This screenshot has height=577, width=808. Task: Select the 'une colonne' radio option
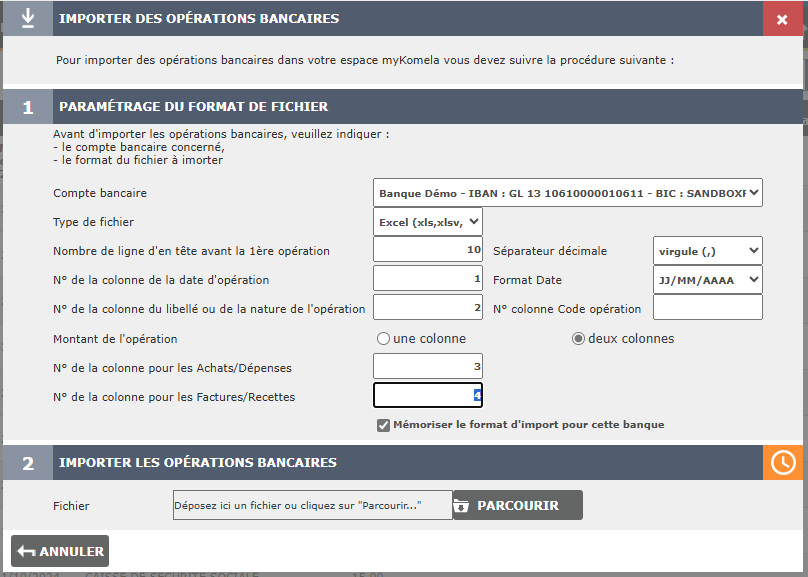click(383, 339)
